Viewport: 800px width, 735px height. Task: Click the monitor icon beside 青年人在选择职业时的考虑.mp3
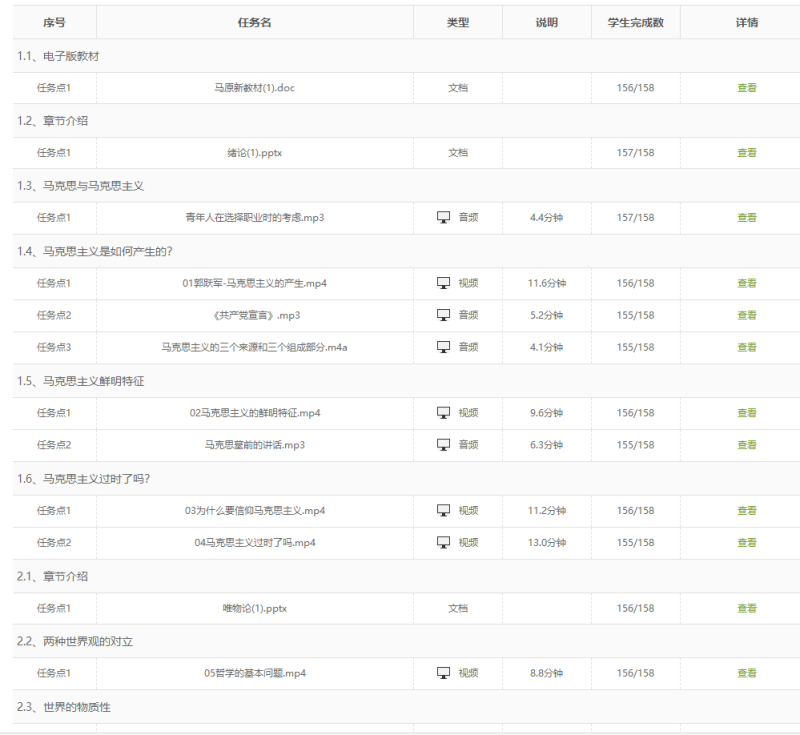coord(444,217)
